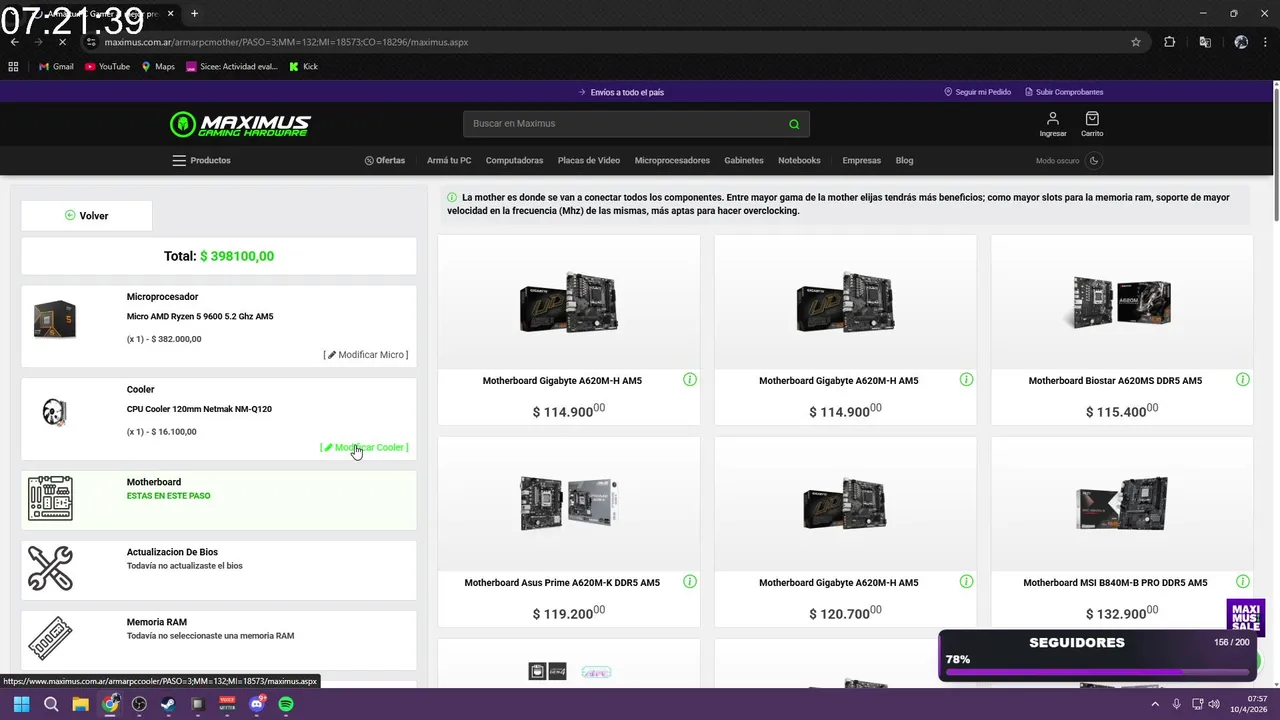Select Motherboard Biostar A620MS DDR5 AM5 image
This screenshot has height=720, width=1280.
tap(1122, 302)
